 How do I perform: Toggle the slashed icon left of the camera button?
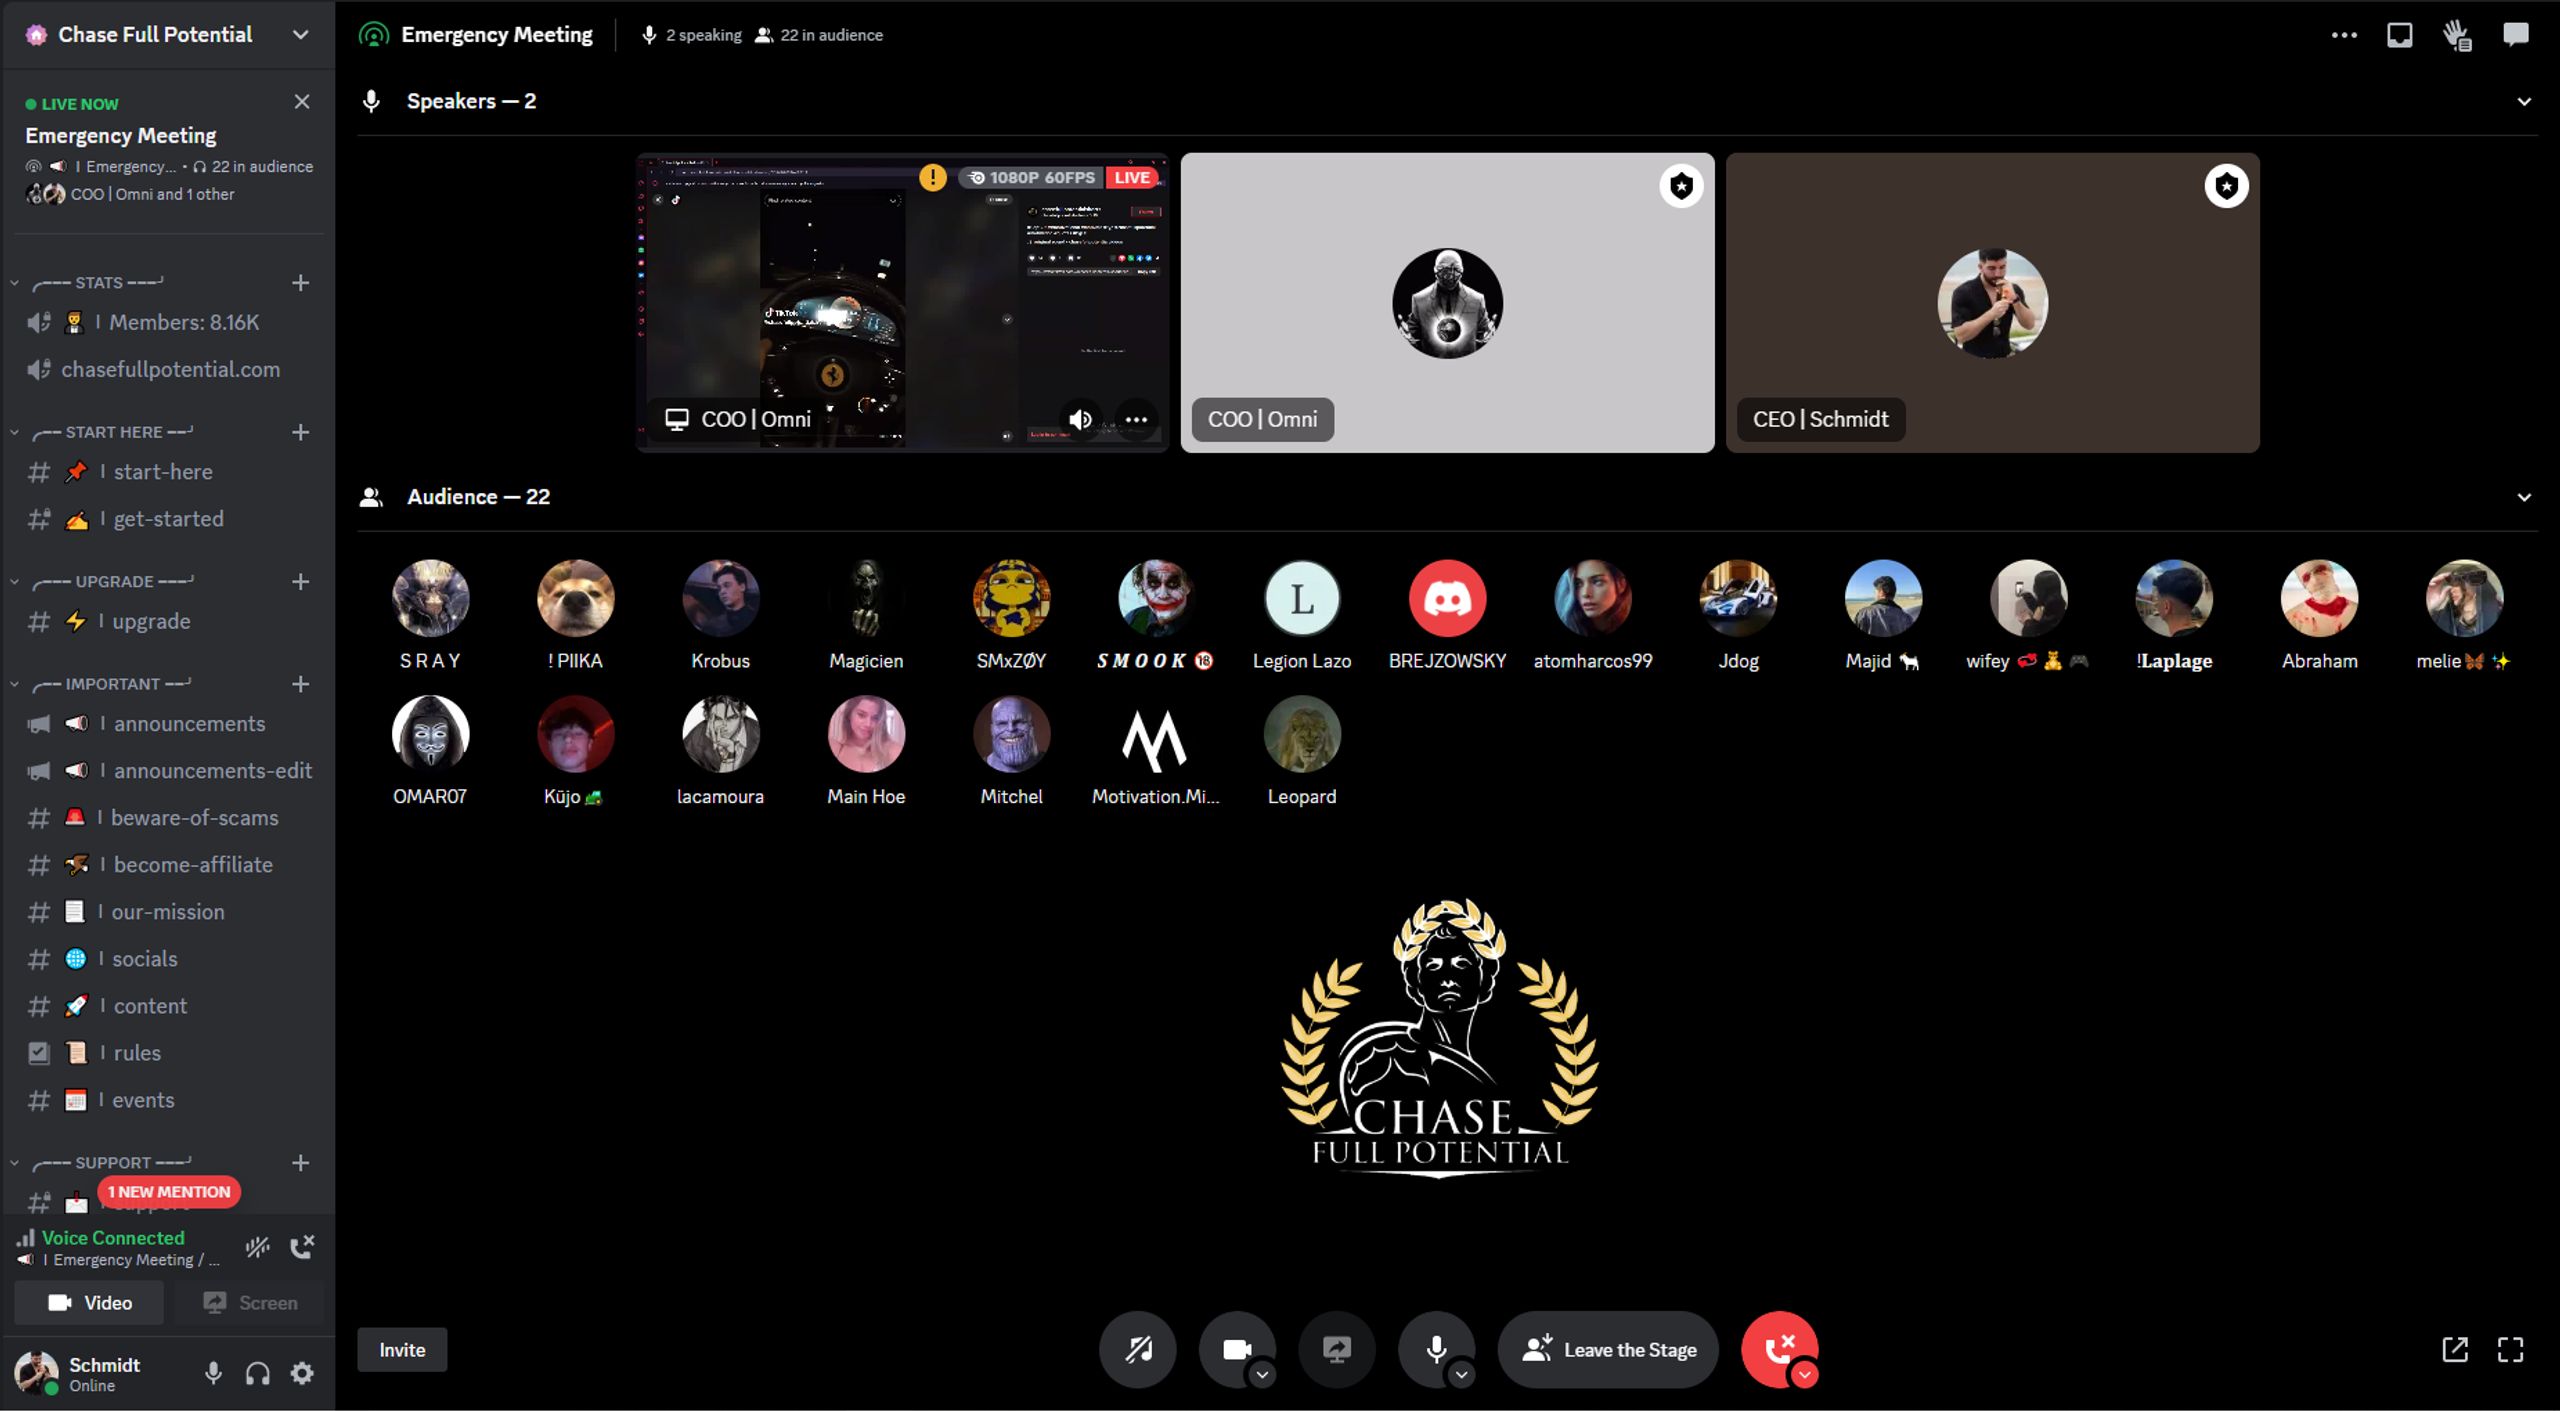(x=1138, y=1350)
